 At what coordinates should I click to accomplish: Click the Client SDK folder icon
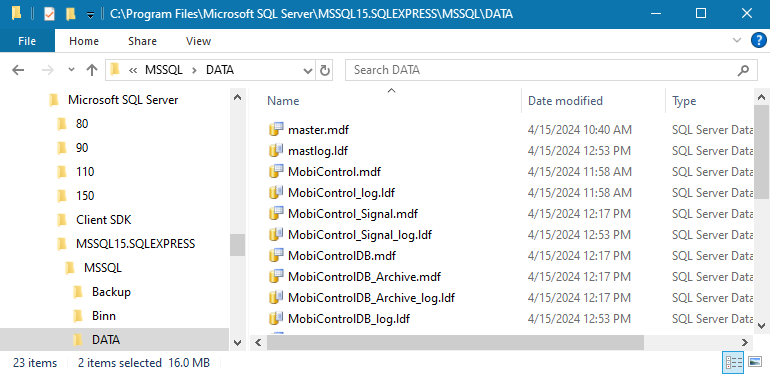click(x=62, y=220)
